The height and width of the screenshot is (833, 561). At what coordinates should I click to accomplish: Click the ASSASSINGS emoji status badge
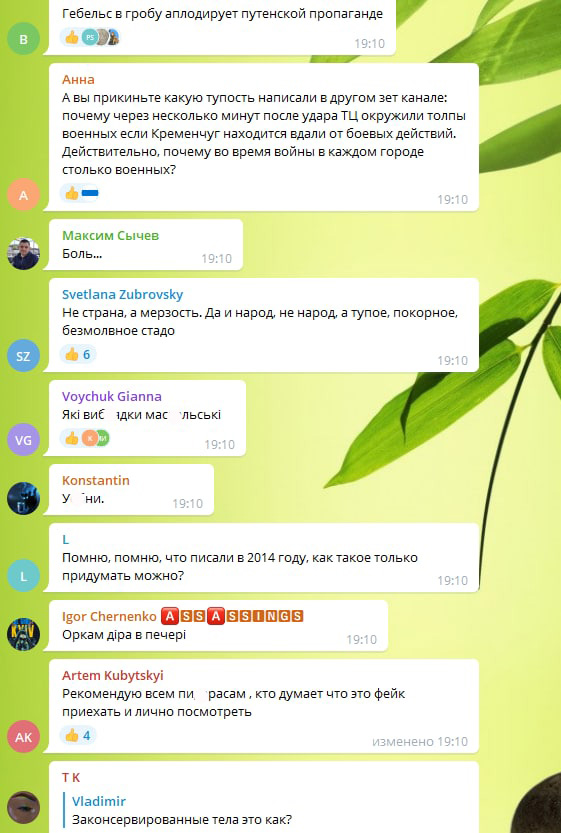(232, 616)
